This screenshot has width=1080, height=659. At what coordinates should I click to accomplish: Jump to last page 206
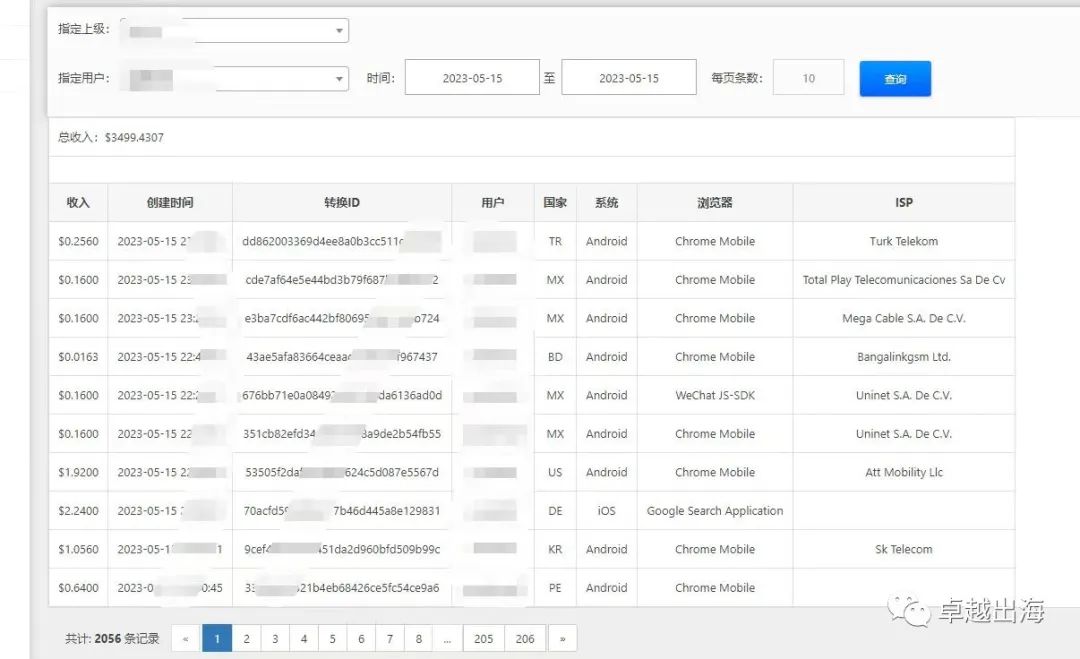(x=525, y=639)
